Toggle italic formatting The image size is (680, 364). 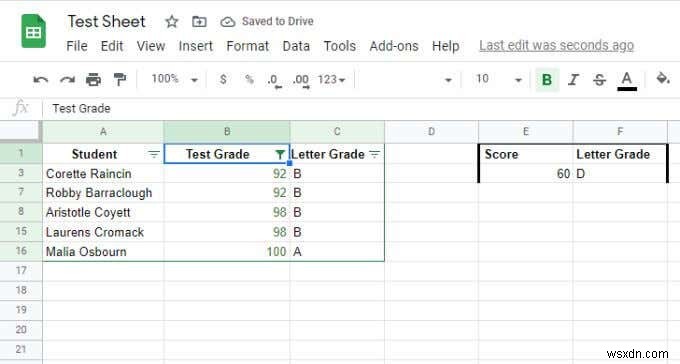573,79
